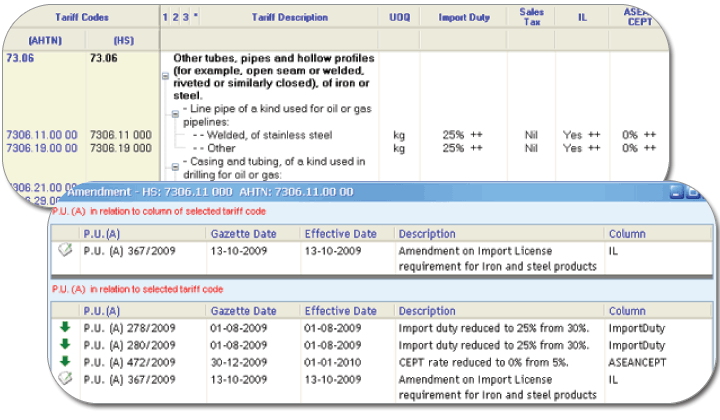Click IL 'Yes ++' in the Other row
Viewport: 720px width, 420px height.
pyautogui.click(x=581, y=148)
